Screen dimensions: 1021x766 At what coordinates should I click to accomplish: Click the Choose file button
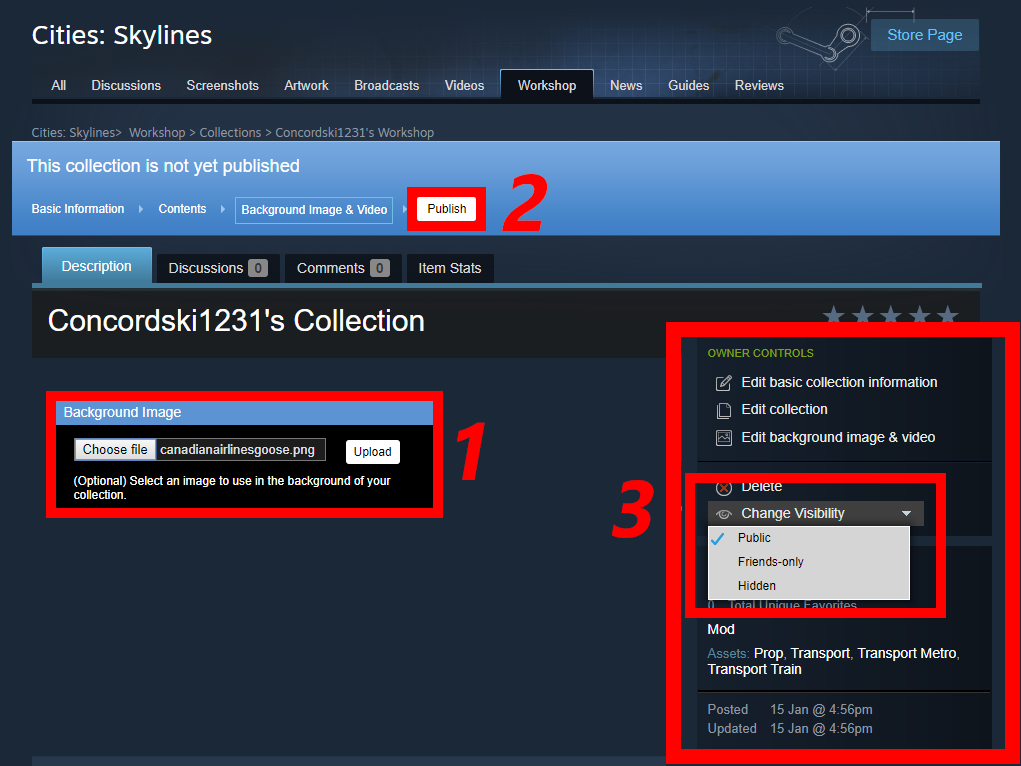(x=115, y=449)
